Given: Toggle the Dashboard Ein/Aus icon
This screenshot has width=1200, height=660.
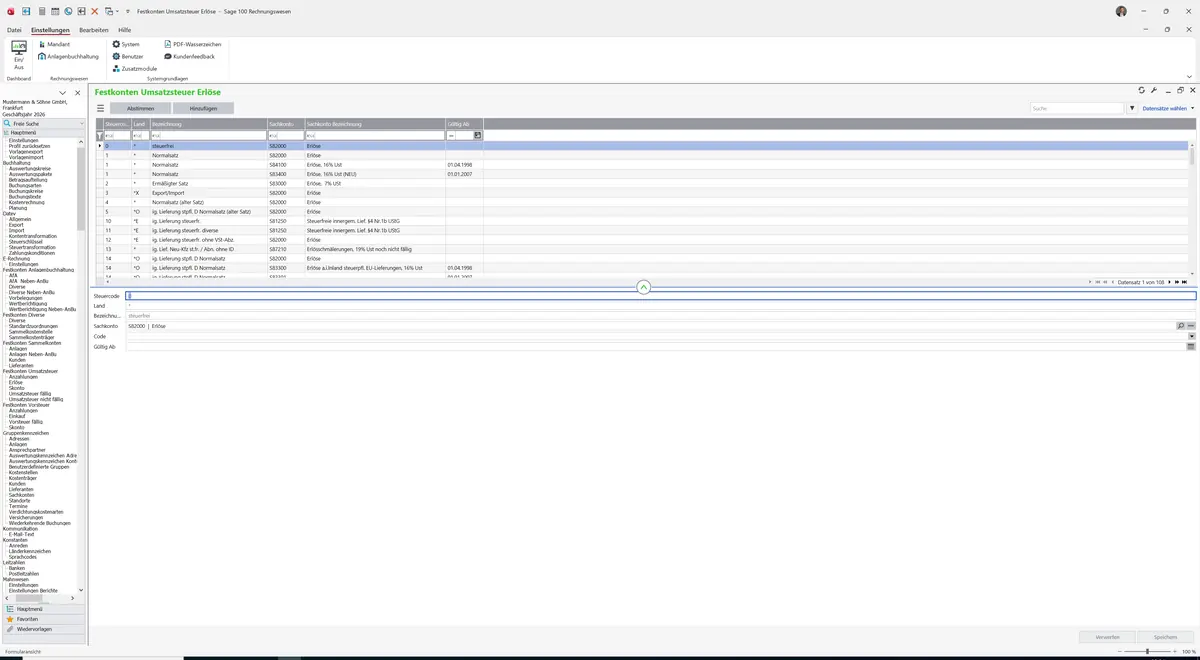Looking at the screenshot, I should 19,54.
